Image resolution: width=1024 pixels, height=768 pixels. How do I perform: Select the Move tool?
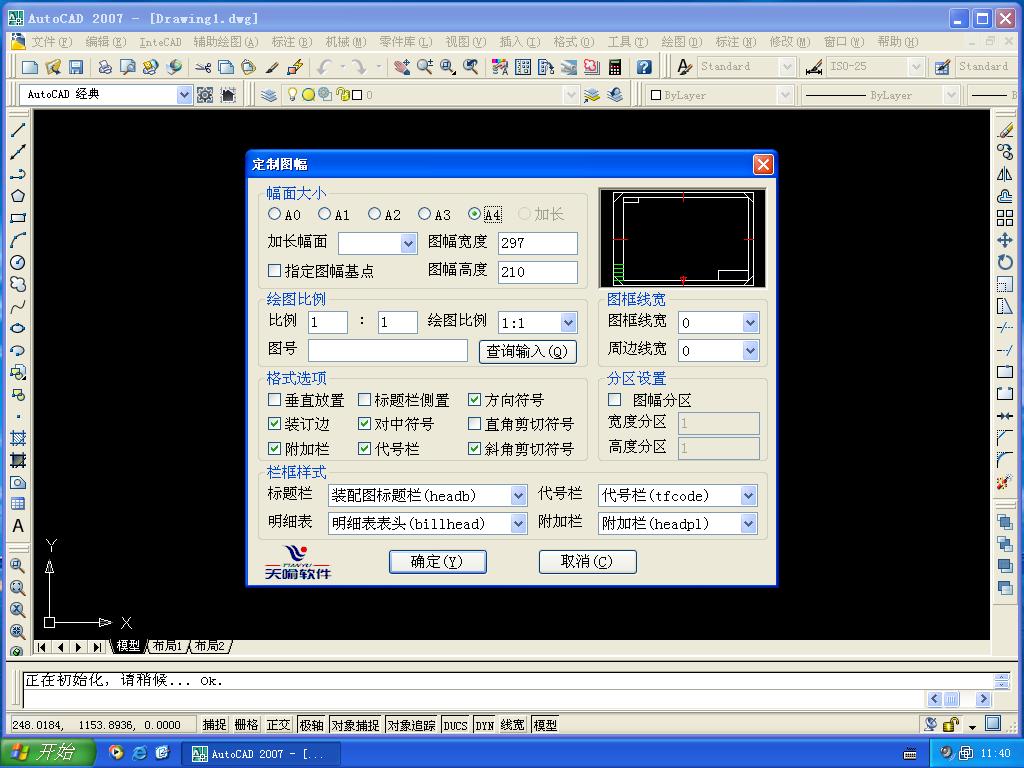(1005, 240)
